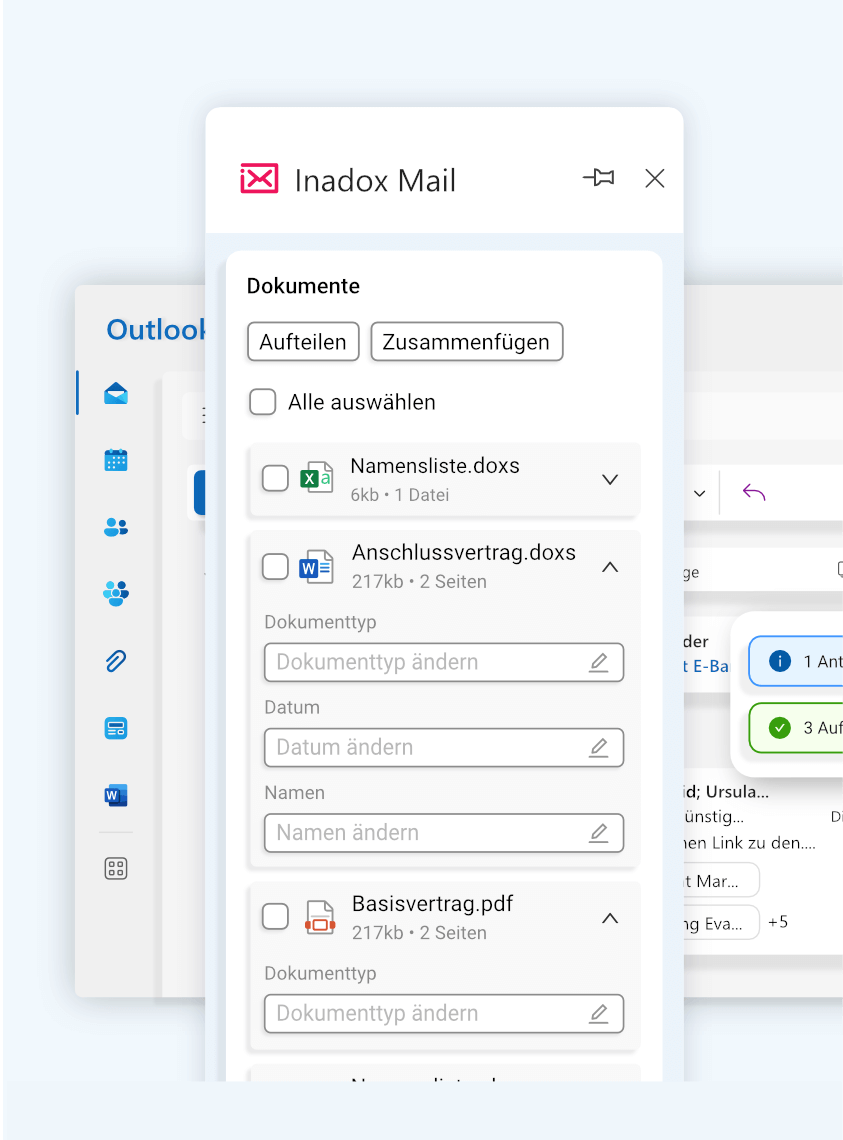Open the People contacts icon

pyautogui.click(x=116, y=527)
